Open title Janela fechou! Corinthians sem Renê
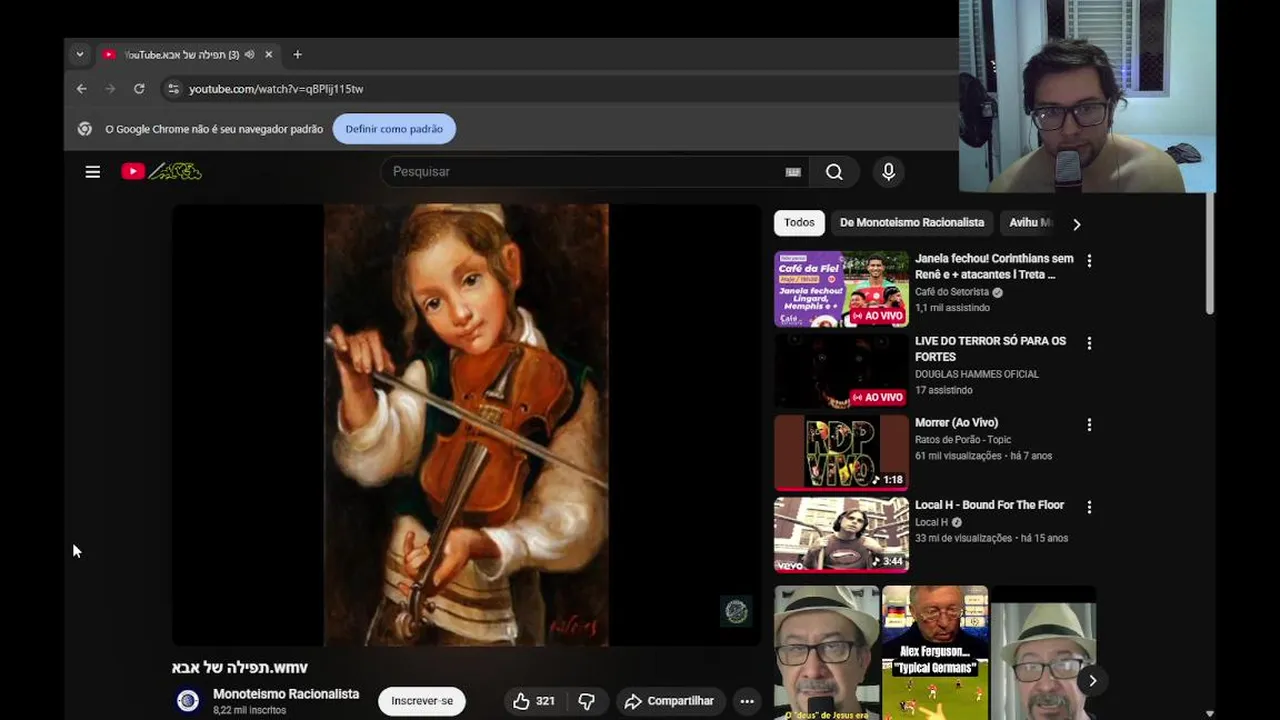 (994, 266)
